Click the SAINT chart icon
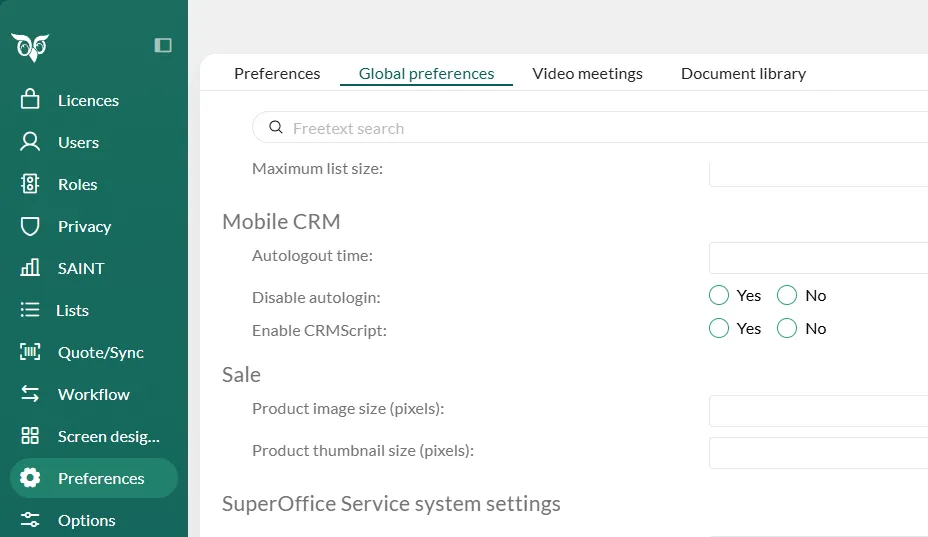This screenshot has width=928, height=537. [30, 268]
